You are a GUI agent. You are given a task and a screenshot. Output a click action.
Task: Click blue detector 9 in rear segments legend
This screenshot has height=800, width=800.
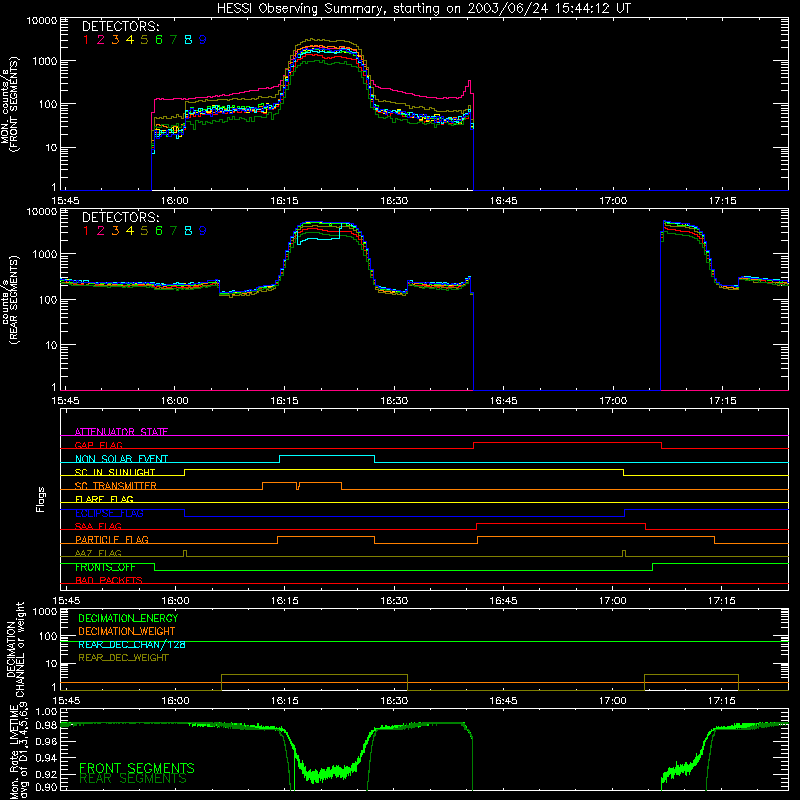(x=203, y=231)
